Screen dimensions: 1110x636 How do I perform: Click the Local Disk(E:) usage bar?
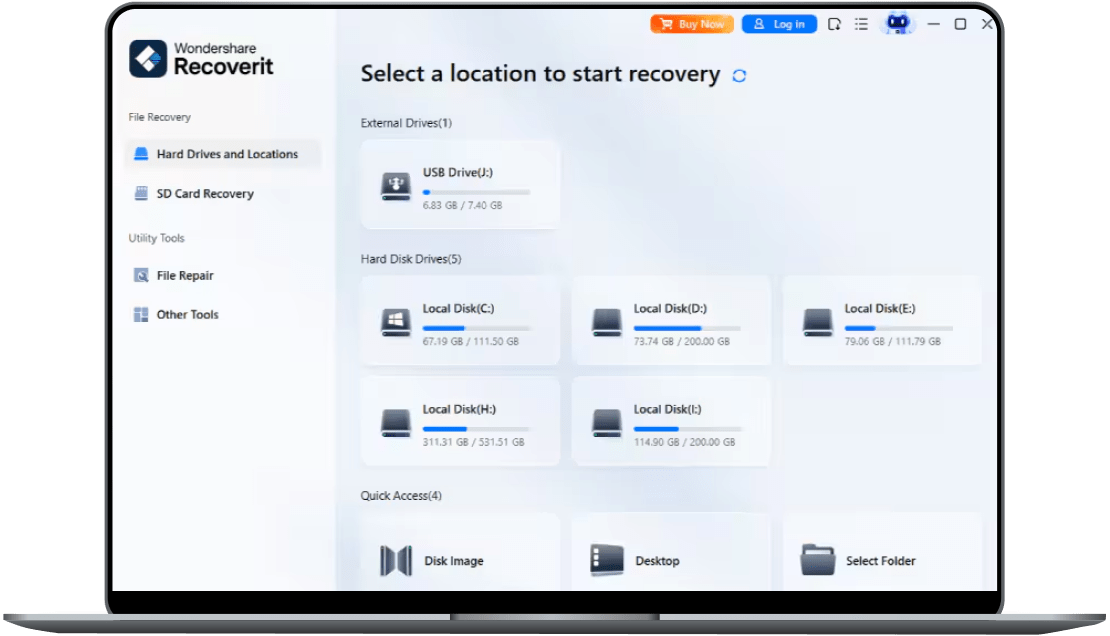click(898, 328)
